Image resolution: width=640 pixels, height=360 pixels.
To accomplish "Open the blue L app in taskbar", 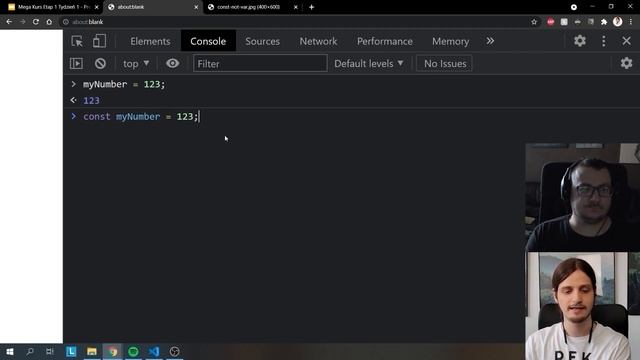I will pos(71,351).
